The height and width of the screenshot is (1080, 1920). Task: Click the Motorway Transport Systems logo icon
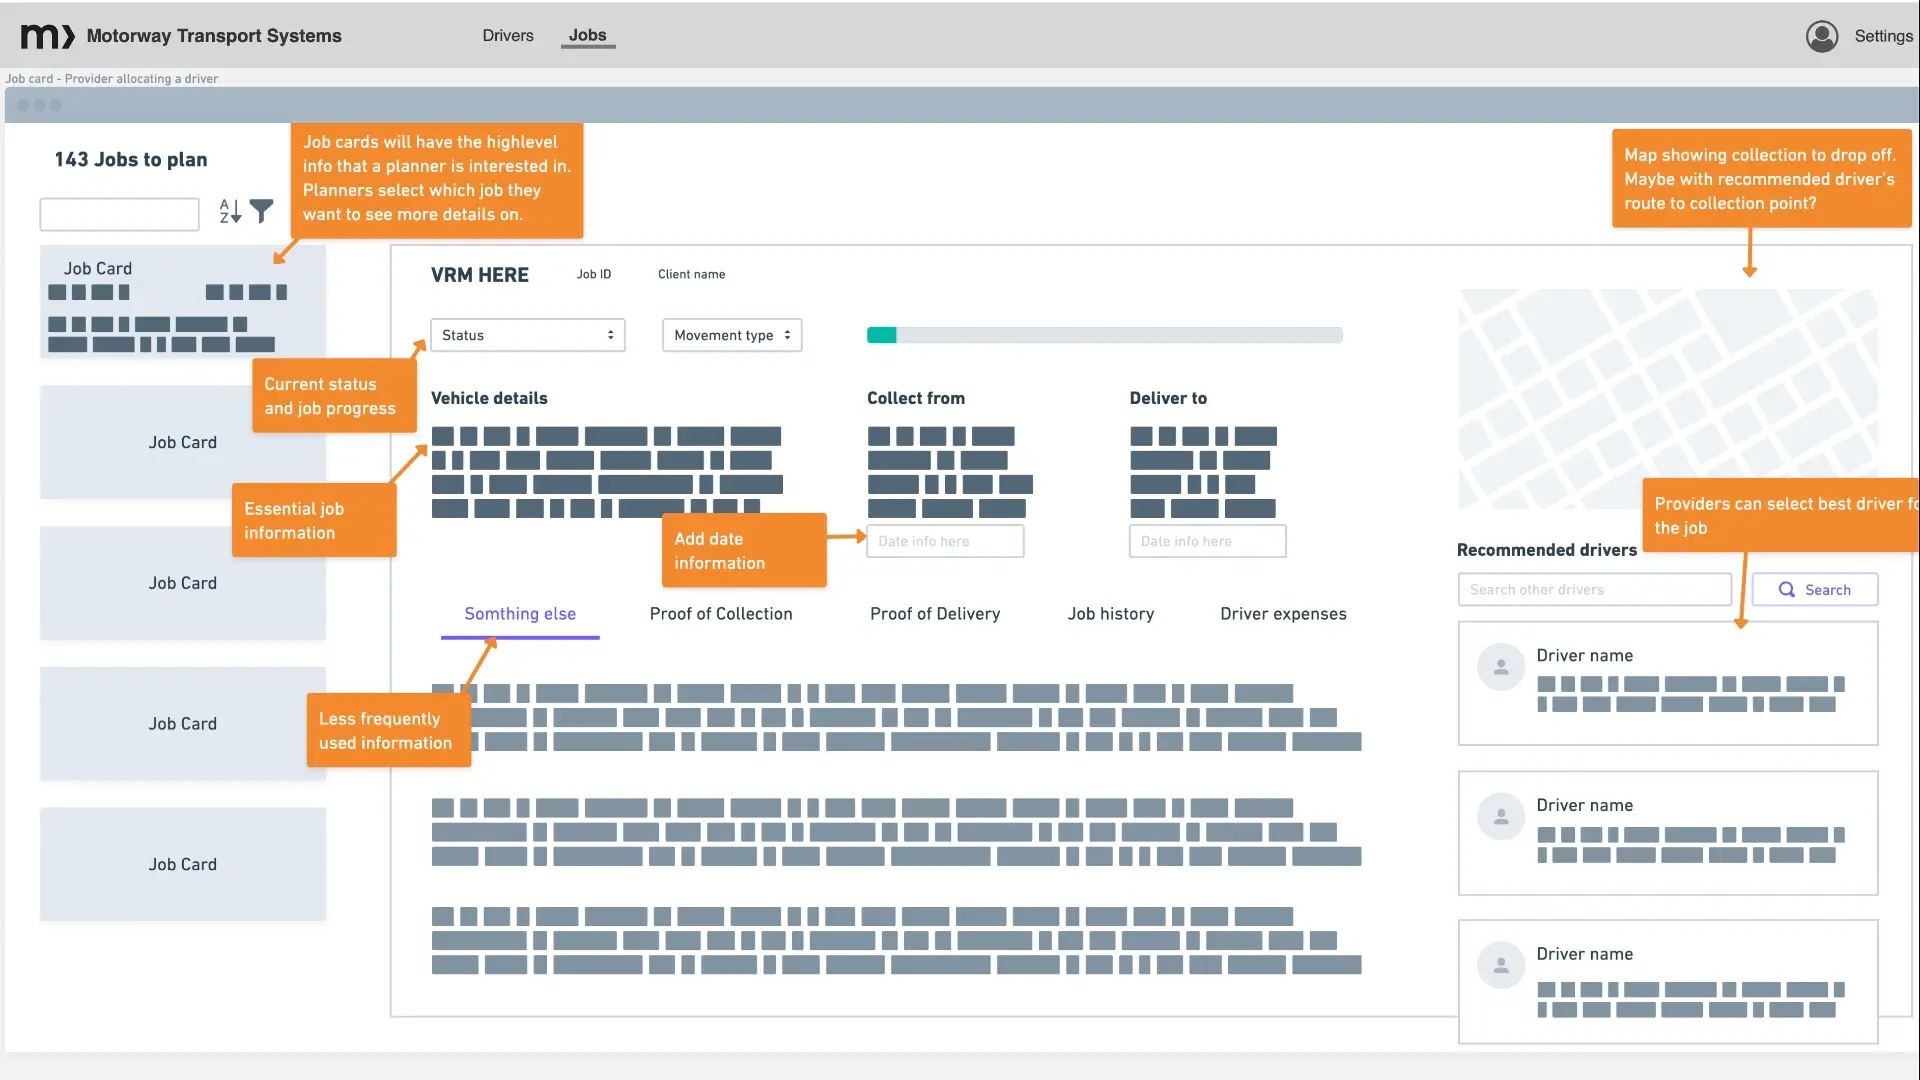click(48, 36)
